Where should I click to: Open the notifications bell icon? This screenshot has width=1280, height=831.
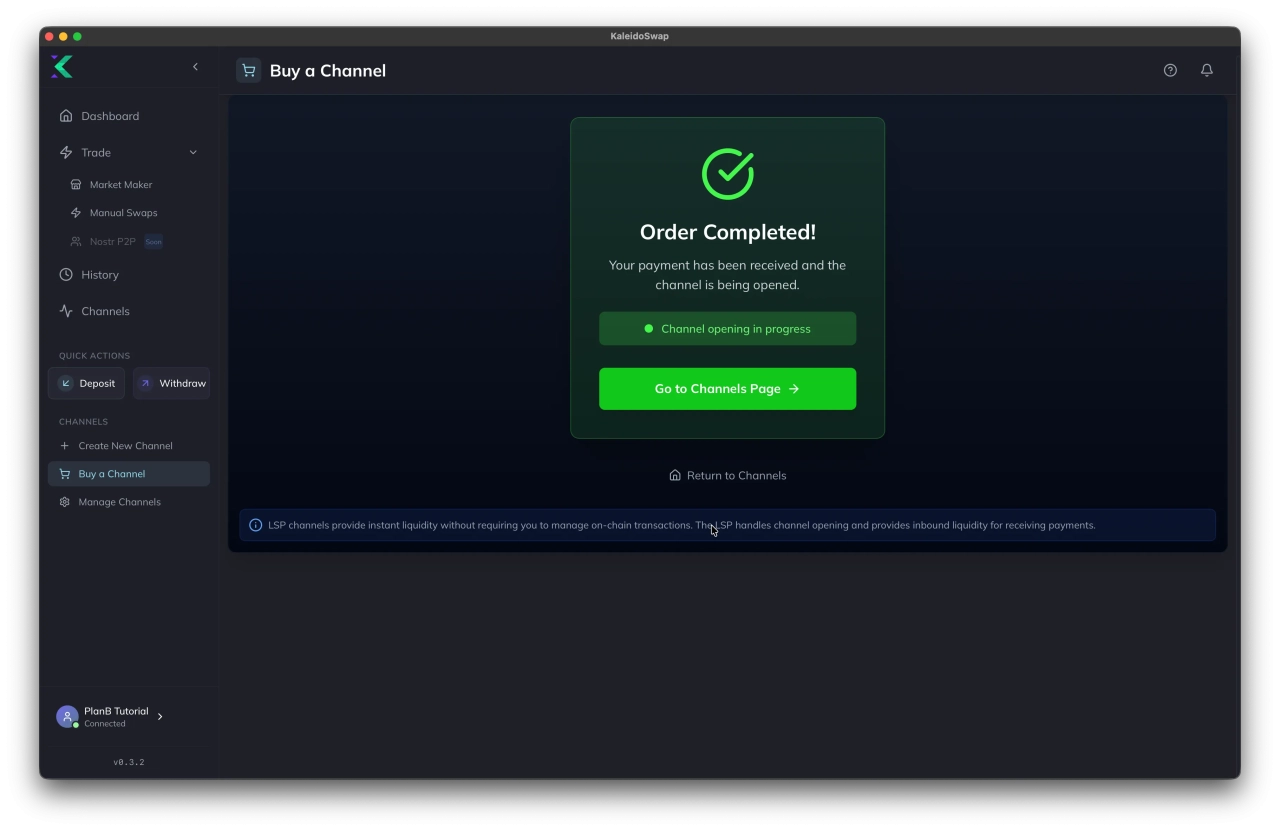(1207, 70)
